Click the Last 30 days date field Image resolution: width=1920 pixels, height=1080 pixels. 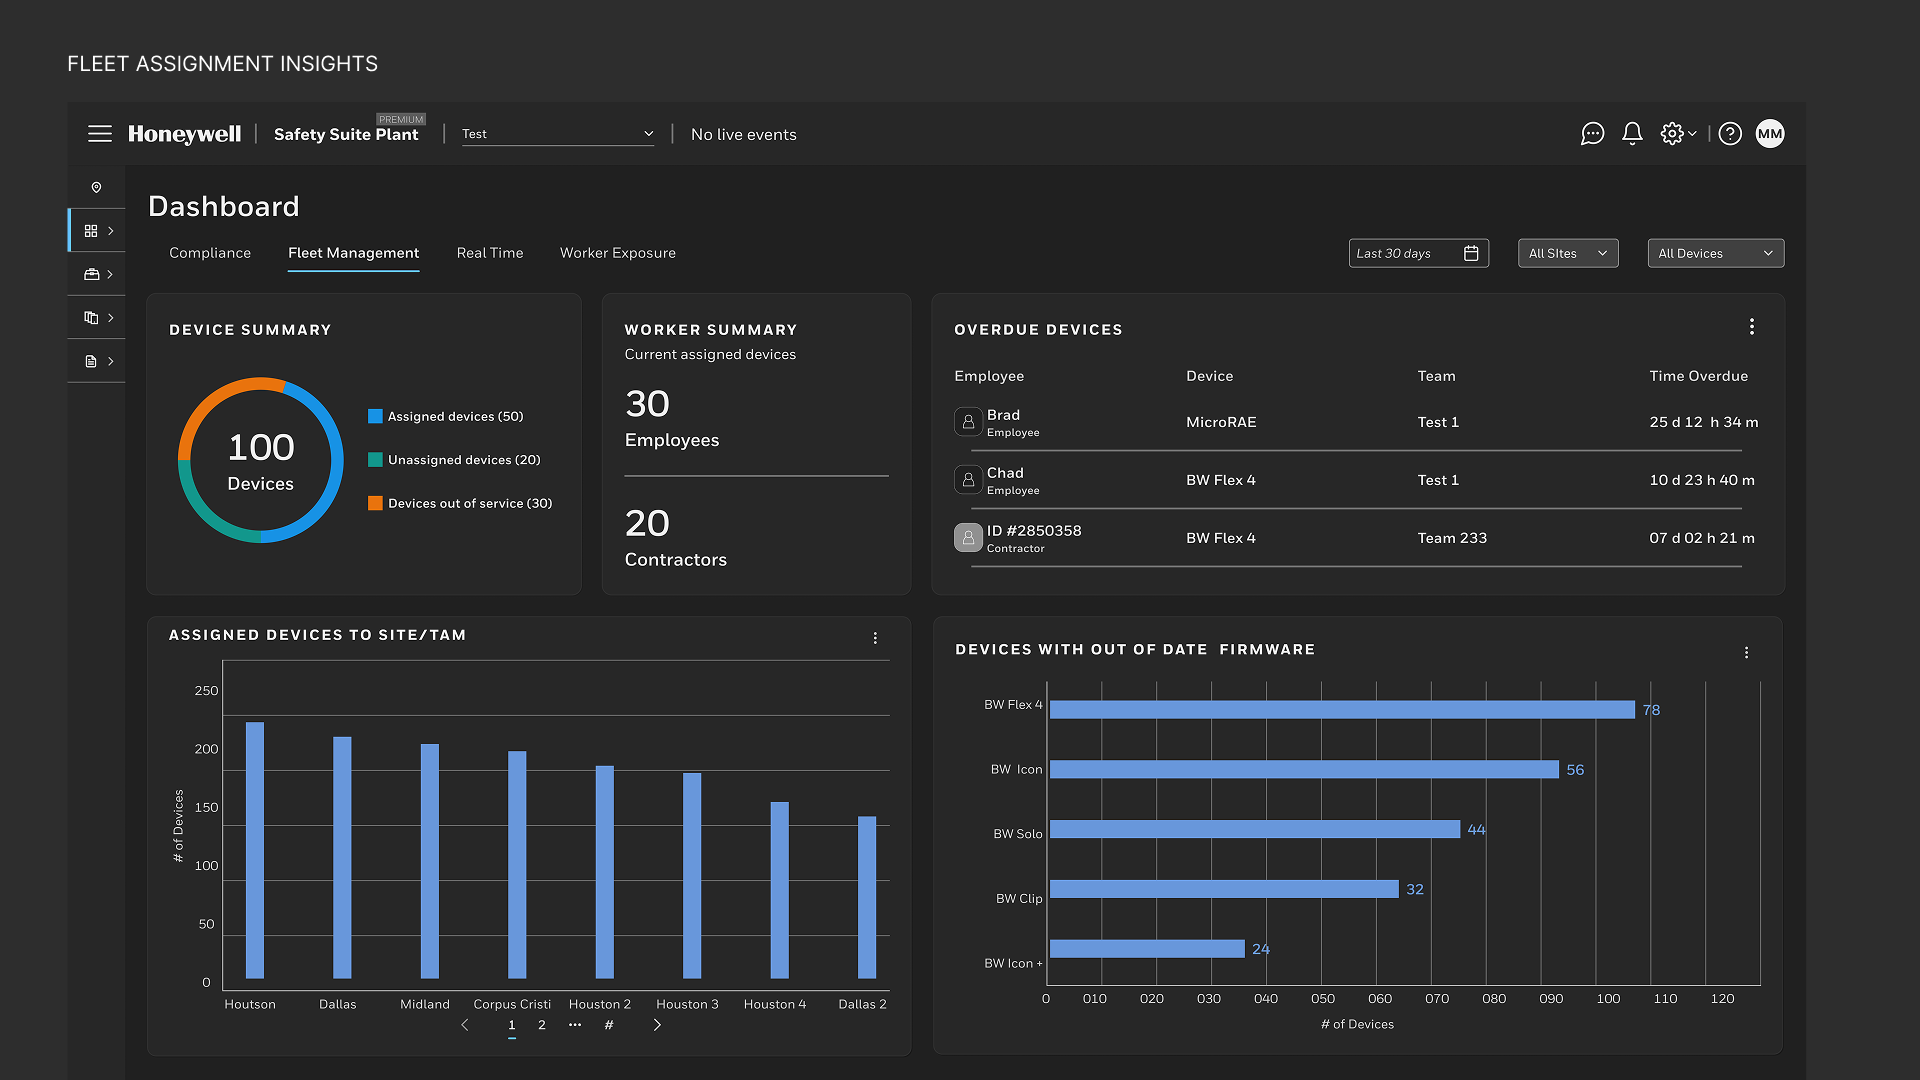click(x=1417, y=254)
